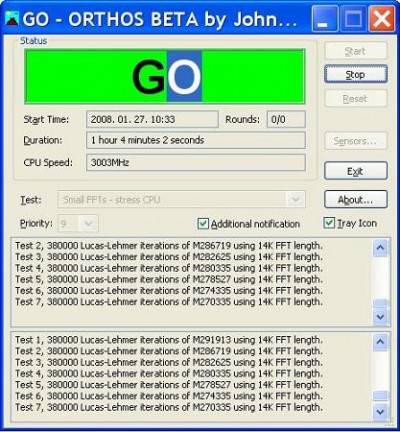
Task: Select the Test 7 line in lower log
Action: tap(169, 407)
